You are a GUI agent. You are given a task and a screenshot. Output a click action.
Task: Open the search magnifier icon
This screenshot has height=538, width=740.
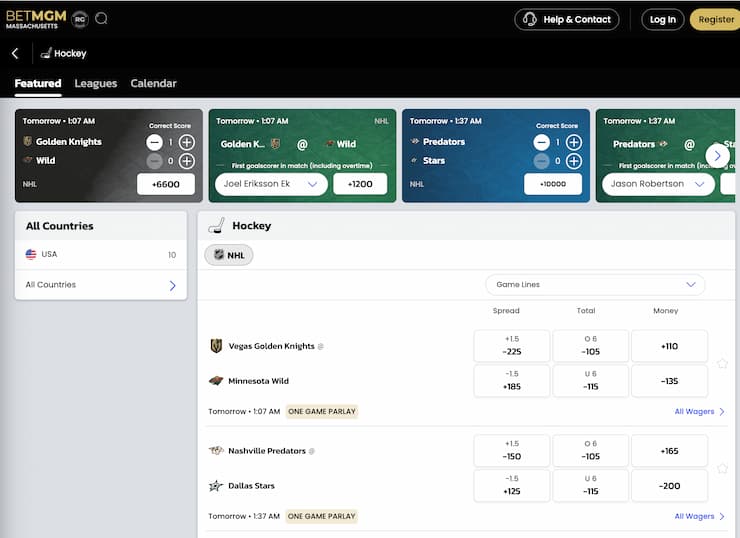(x=101, y=19)
